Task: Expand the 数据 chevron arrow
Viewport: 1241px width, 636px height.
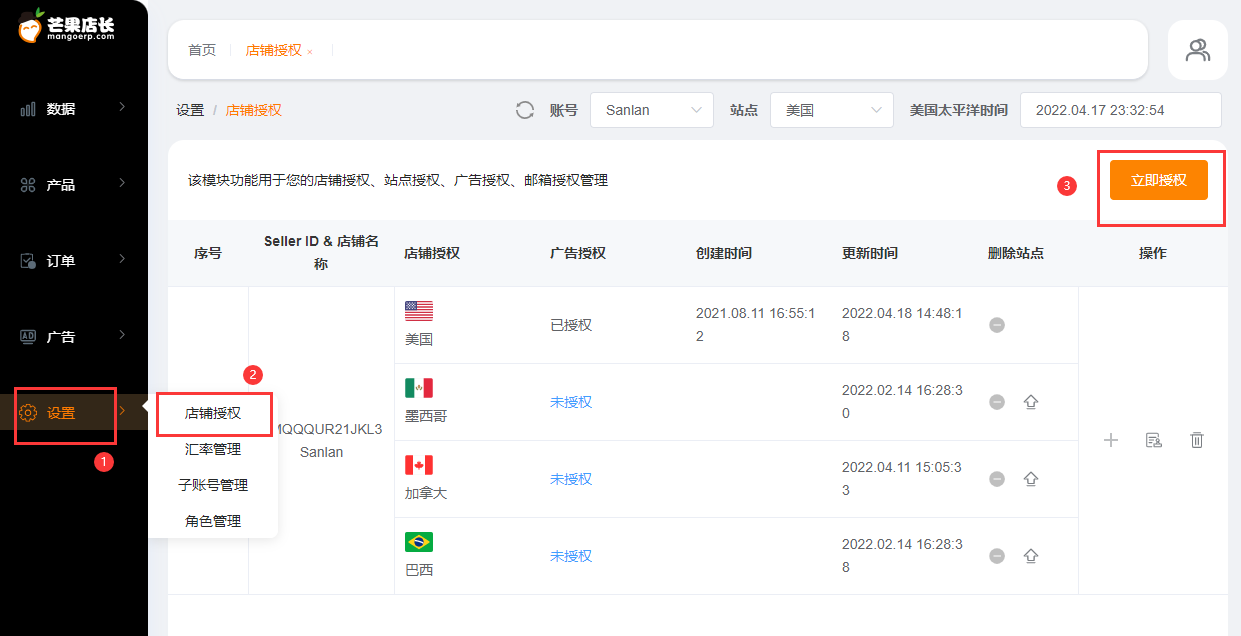Action: [122, 107]
